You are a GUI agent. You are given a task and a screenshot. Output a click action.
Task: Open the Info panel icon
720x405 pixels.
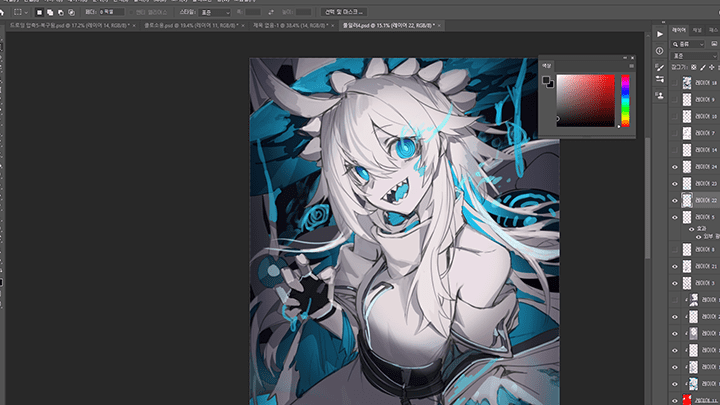(x=660, y=51)
